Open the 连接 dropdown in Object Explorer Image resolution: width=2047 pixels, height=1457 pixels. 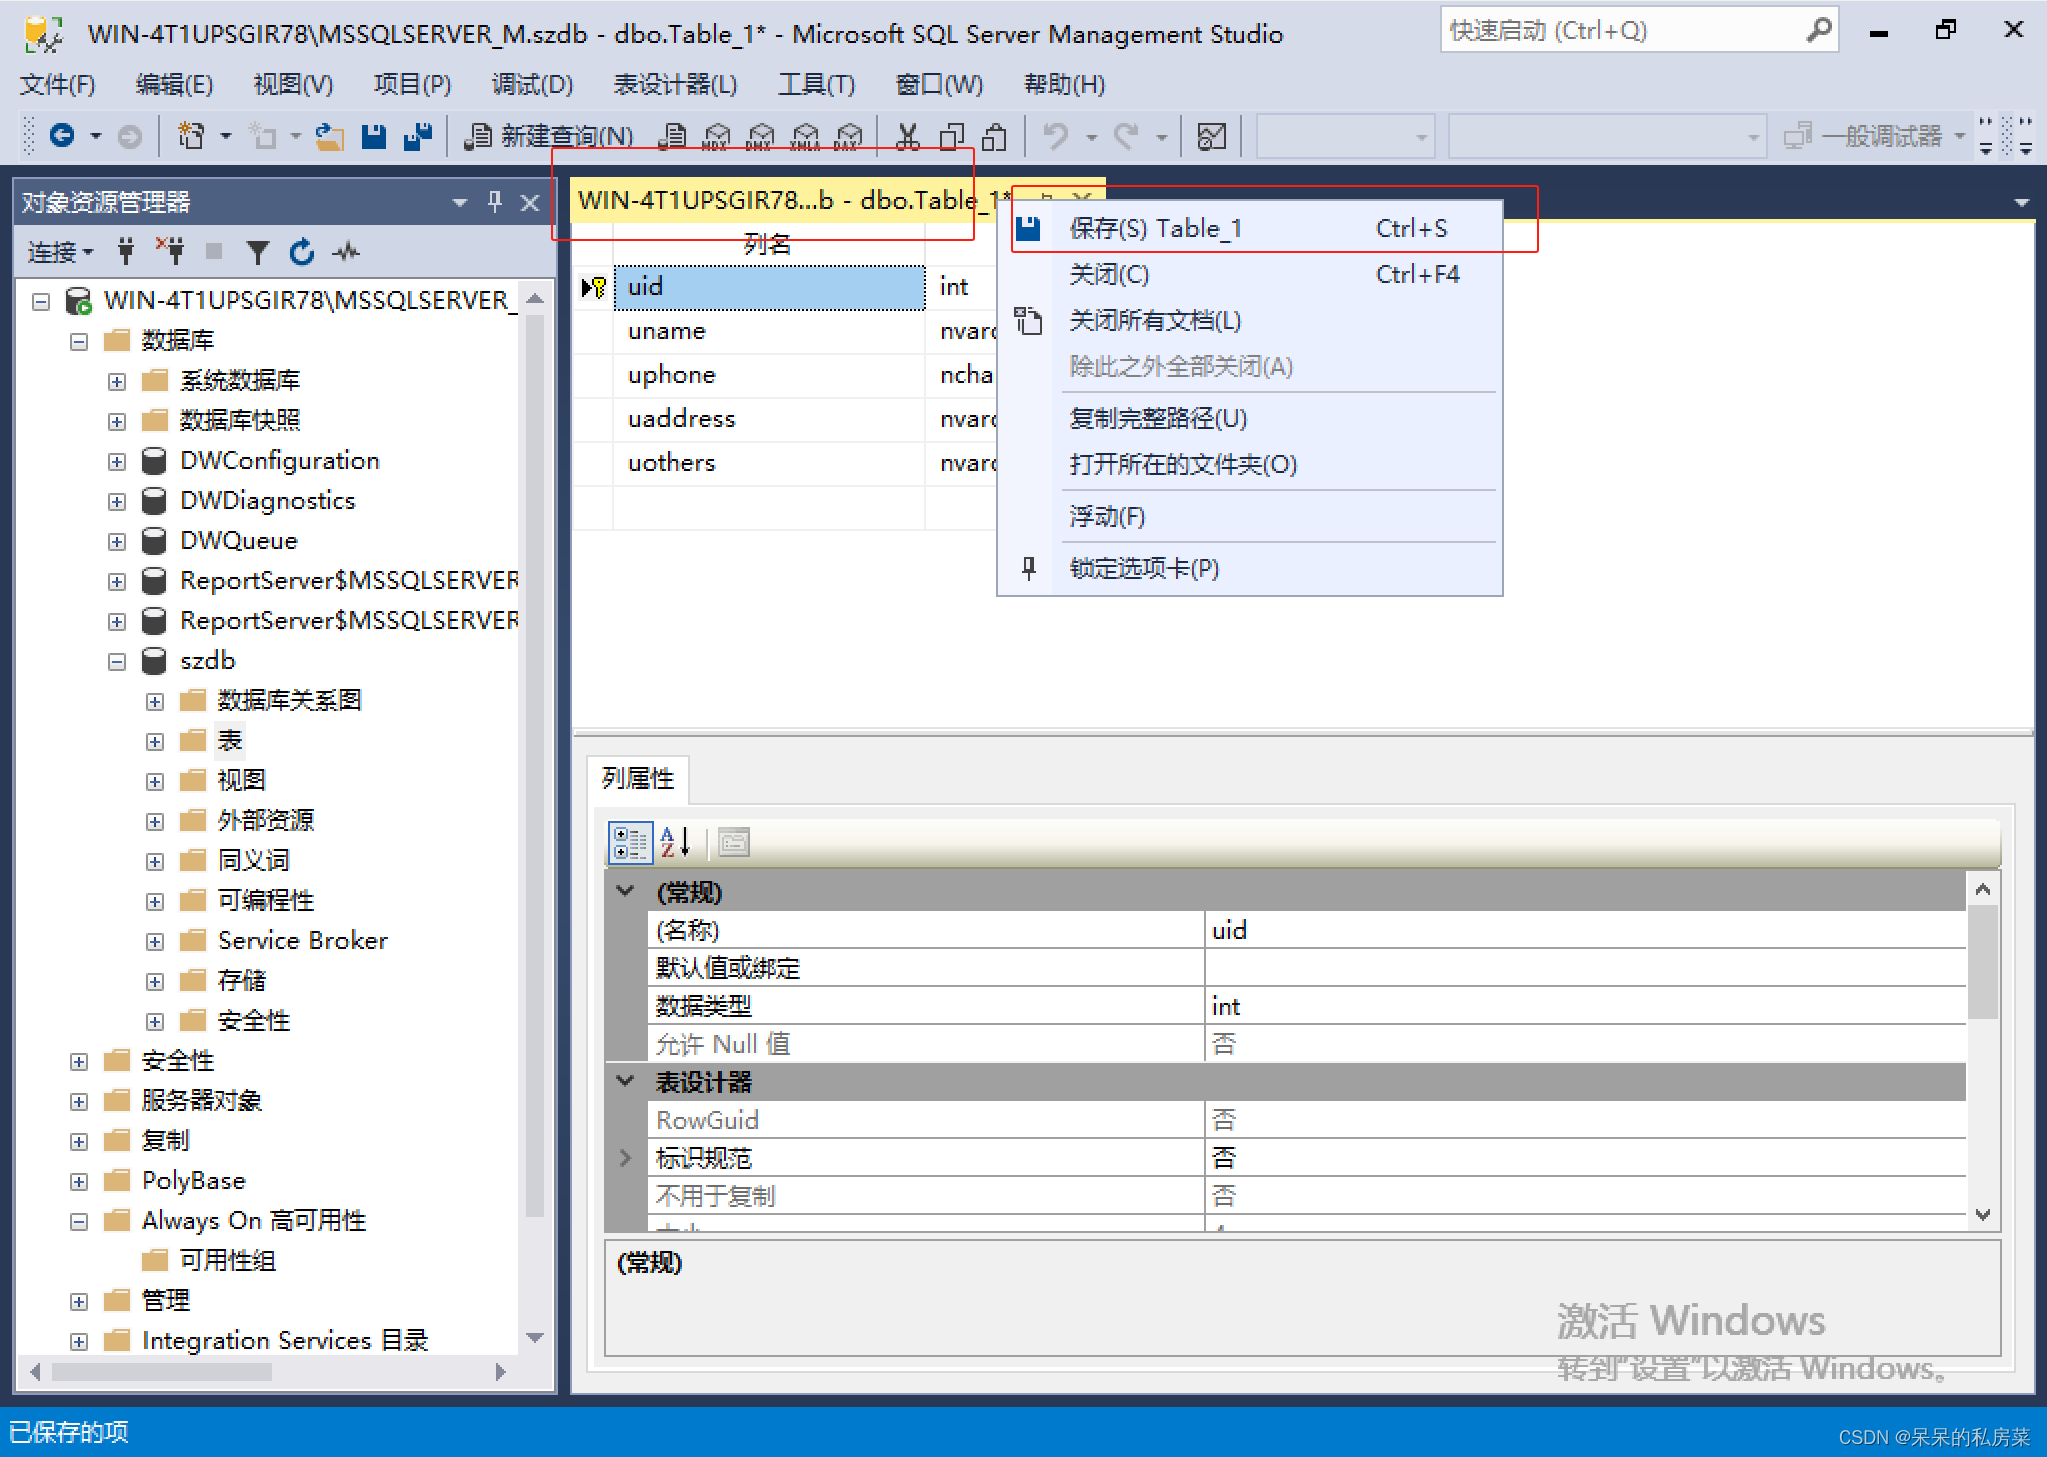click(60, 252)
